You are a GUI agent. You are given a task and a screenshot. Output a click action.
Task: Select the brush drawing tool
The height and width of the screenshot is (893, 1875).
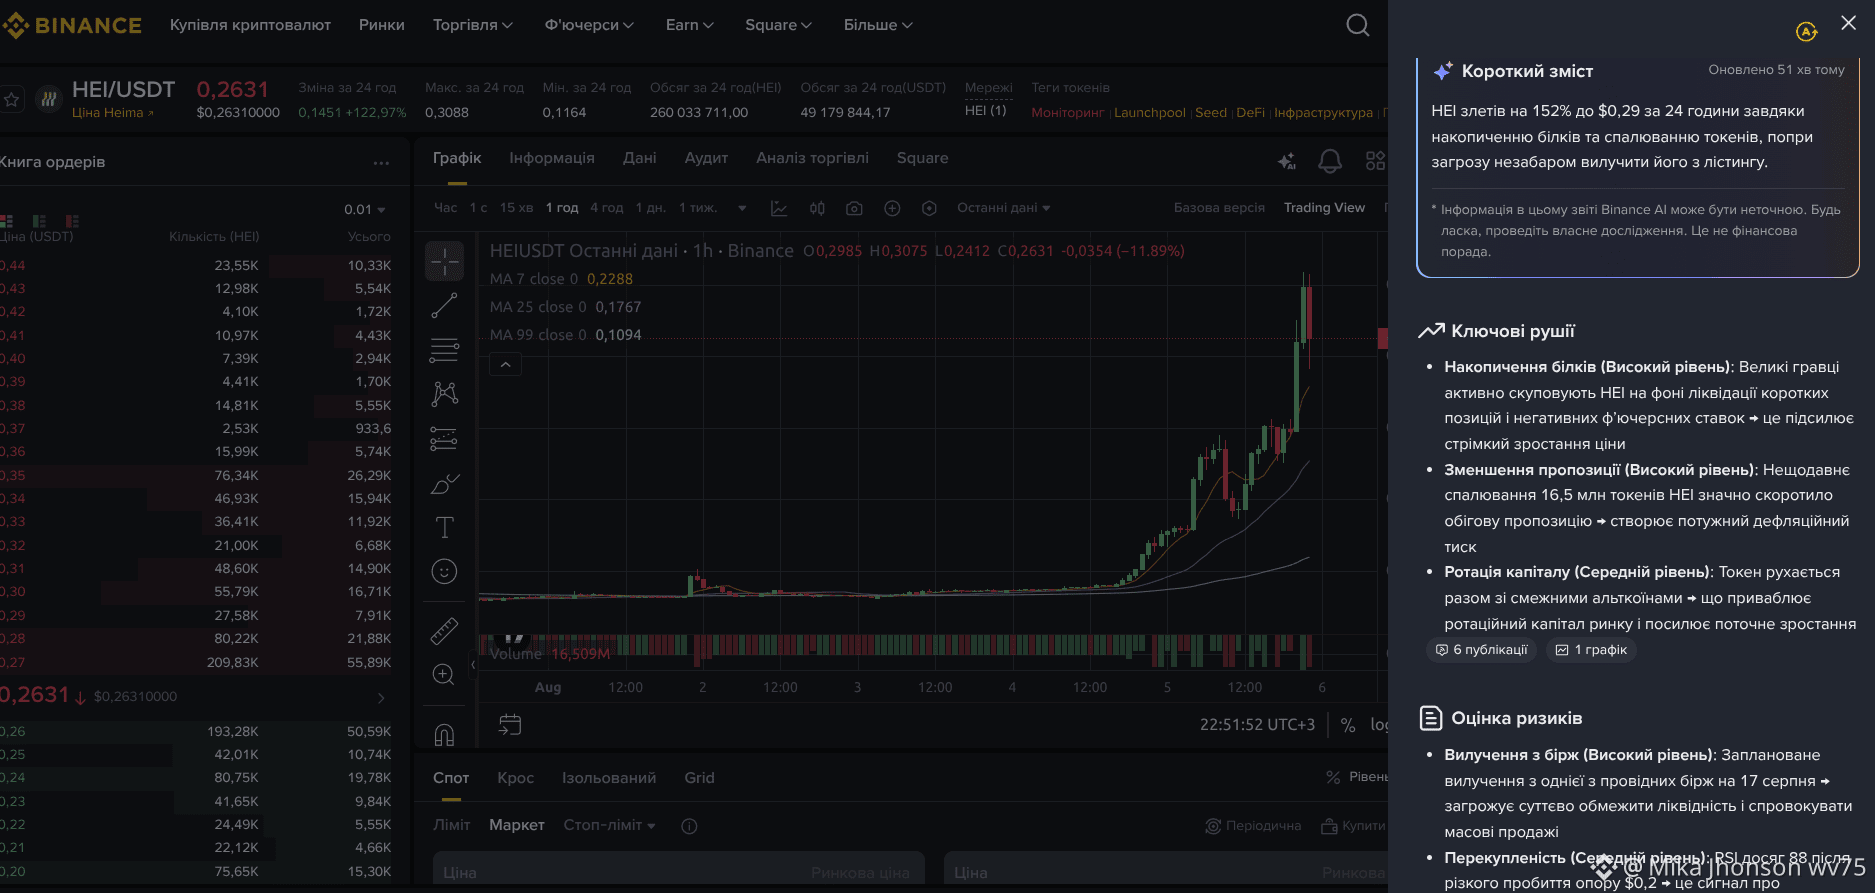click(x=444, y=484)
